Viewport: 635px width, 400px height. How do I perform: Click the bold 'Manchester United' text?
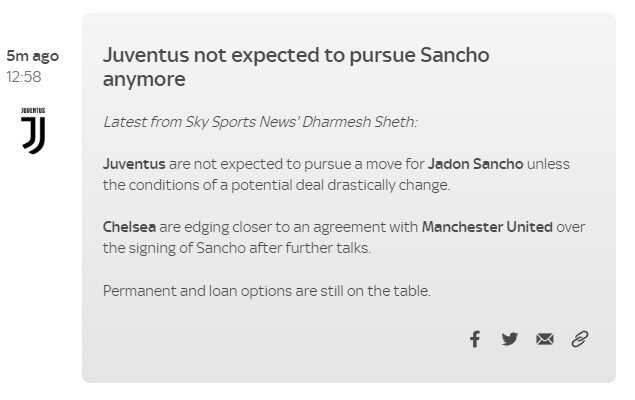pos(487,227)
